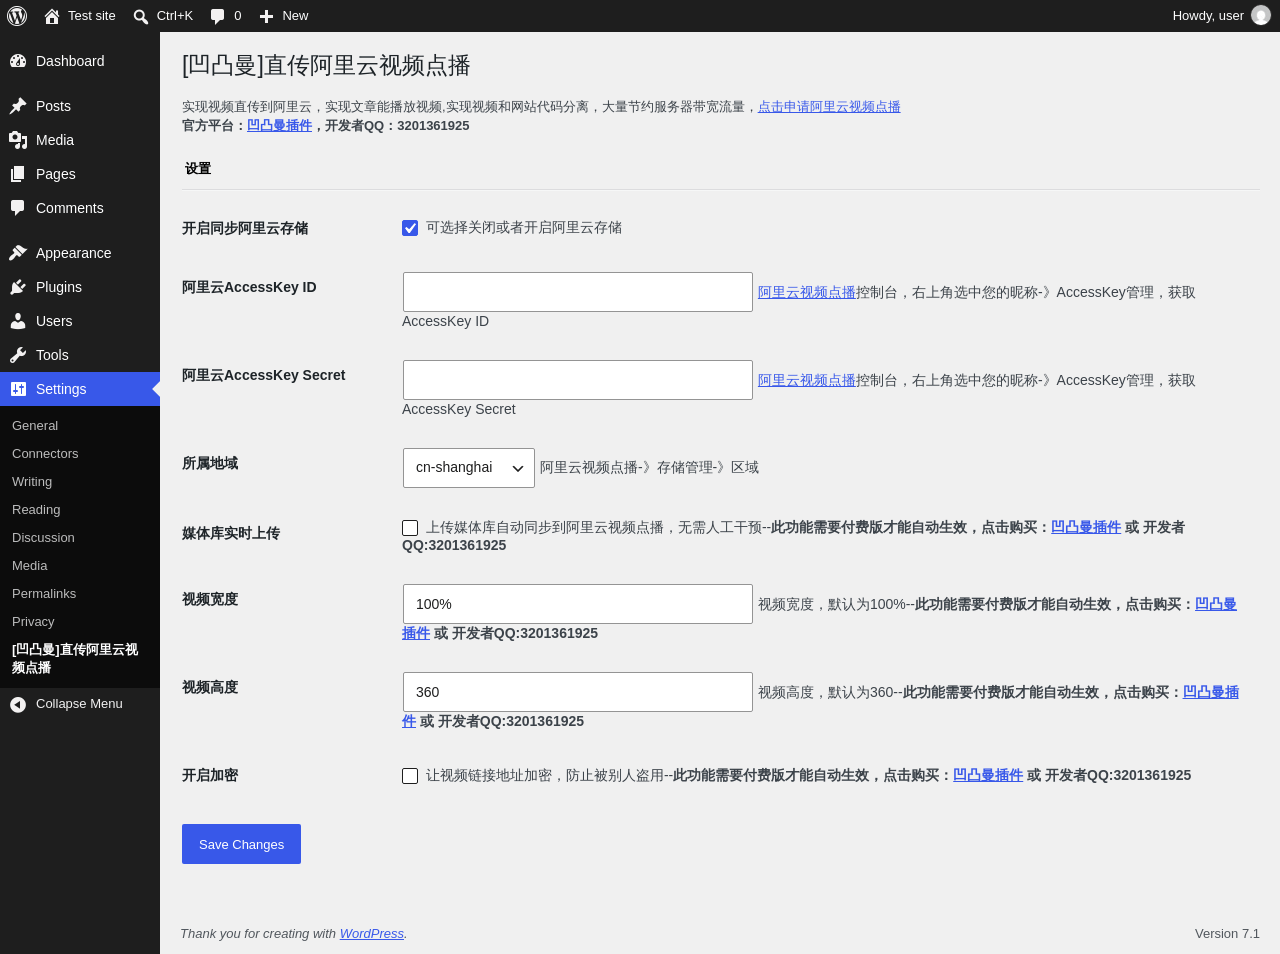This screenshot has height=954, width=1280.
Task: Click the Collapse Menu arrow icon
Action: (18, 705)
